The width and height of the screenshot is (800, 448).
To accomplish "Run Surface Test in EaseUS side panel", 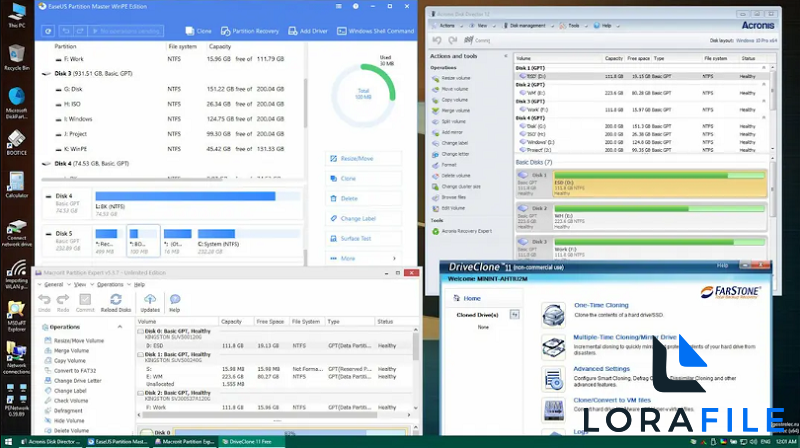I will click(363, 238).
